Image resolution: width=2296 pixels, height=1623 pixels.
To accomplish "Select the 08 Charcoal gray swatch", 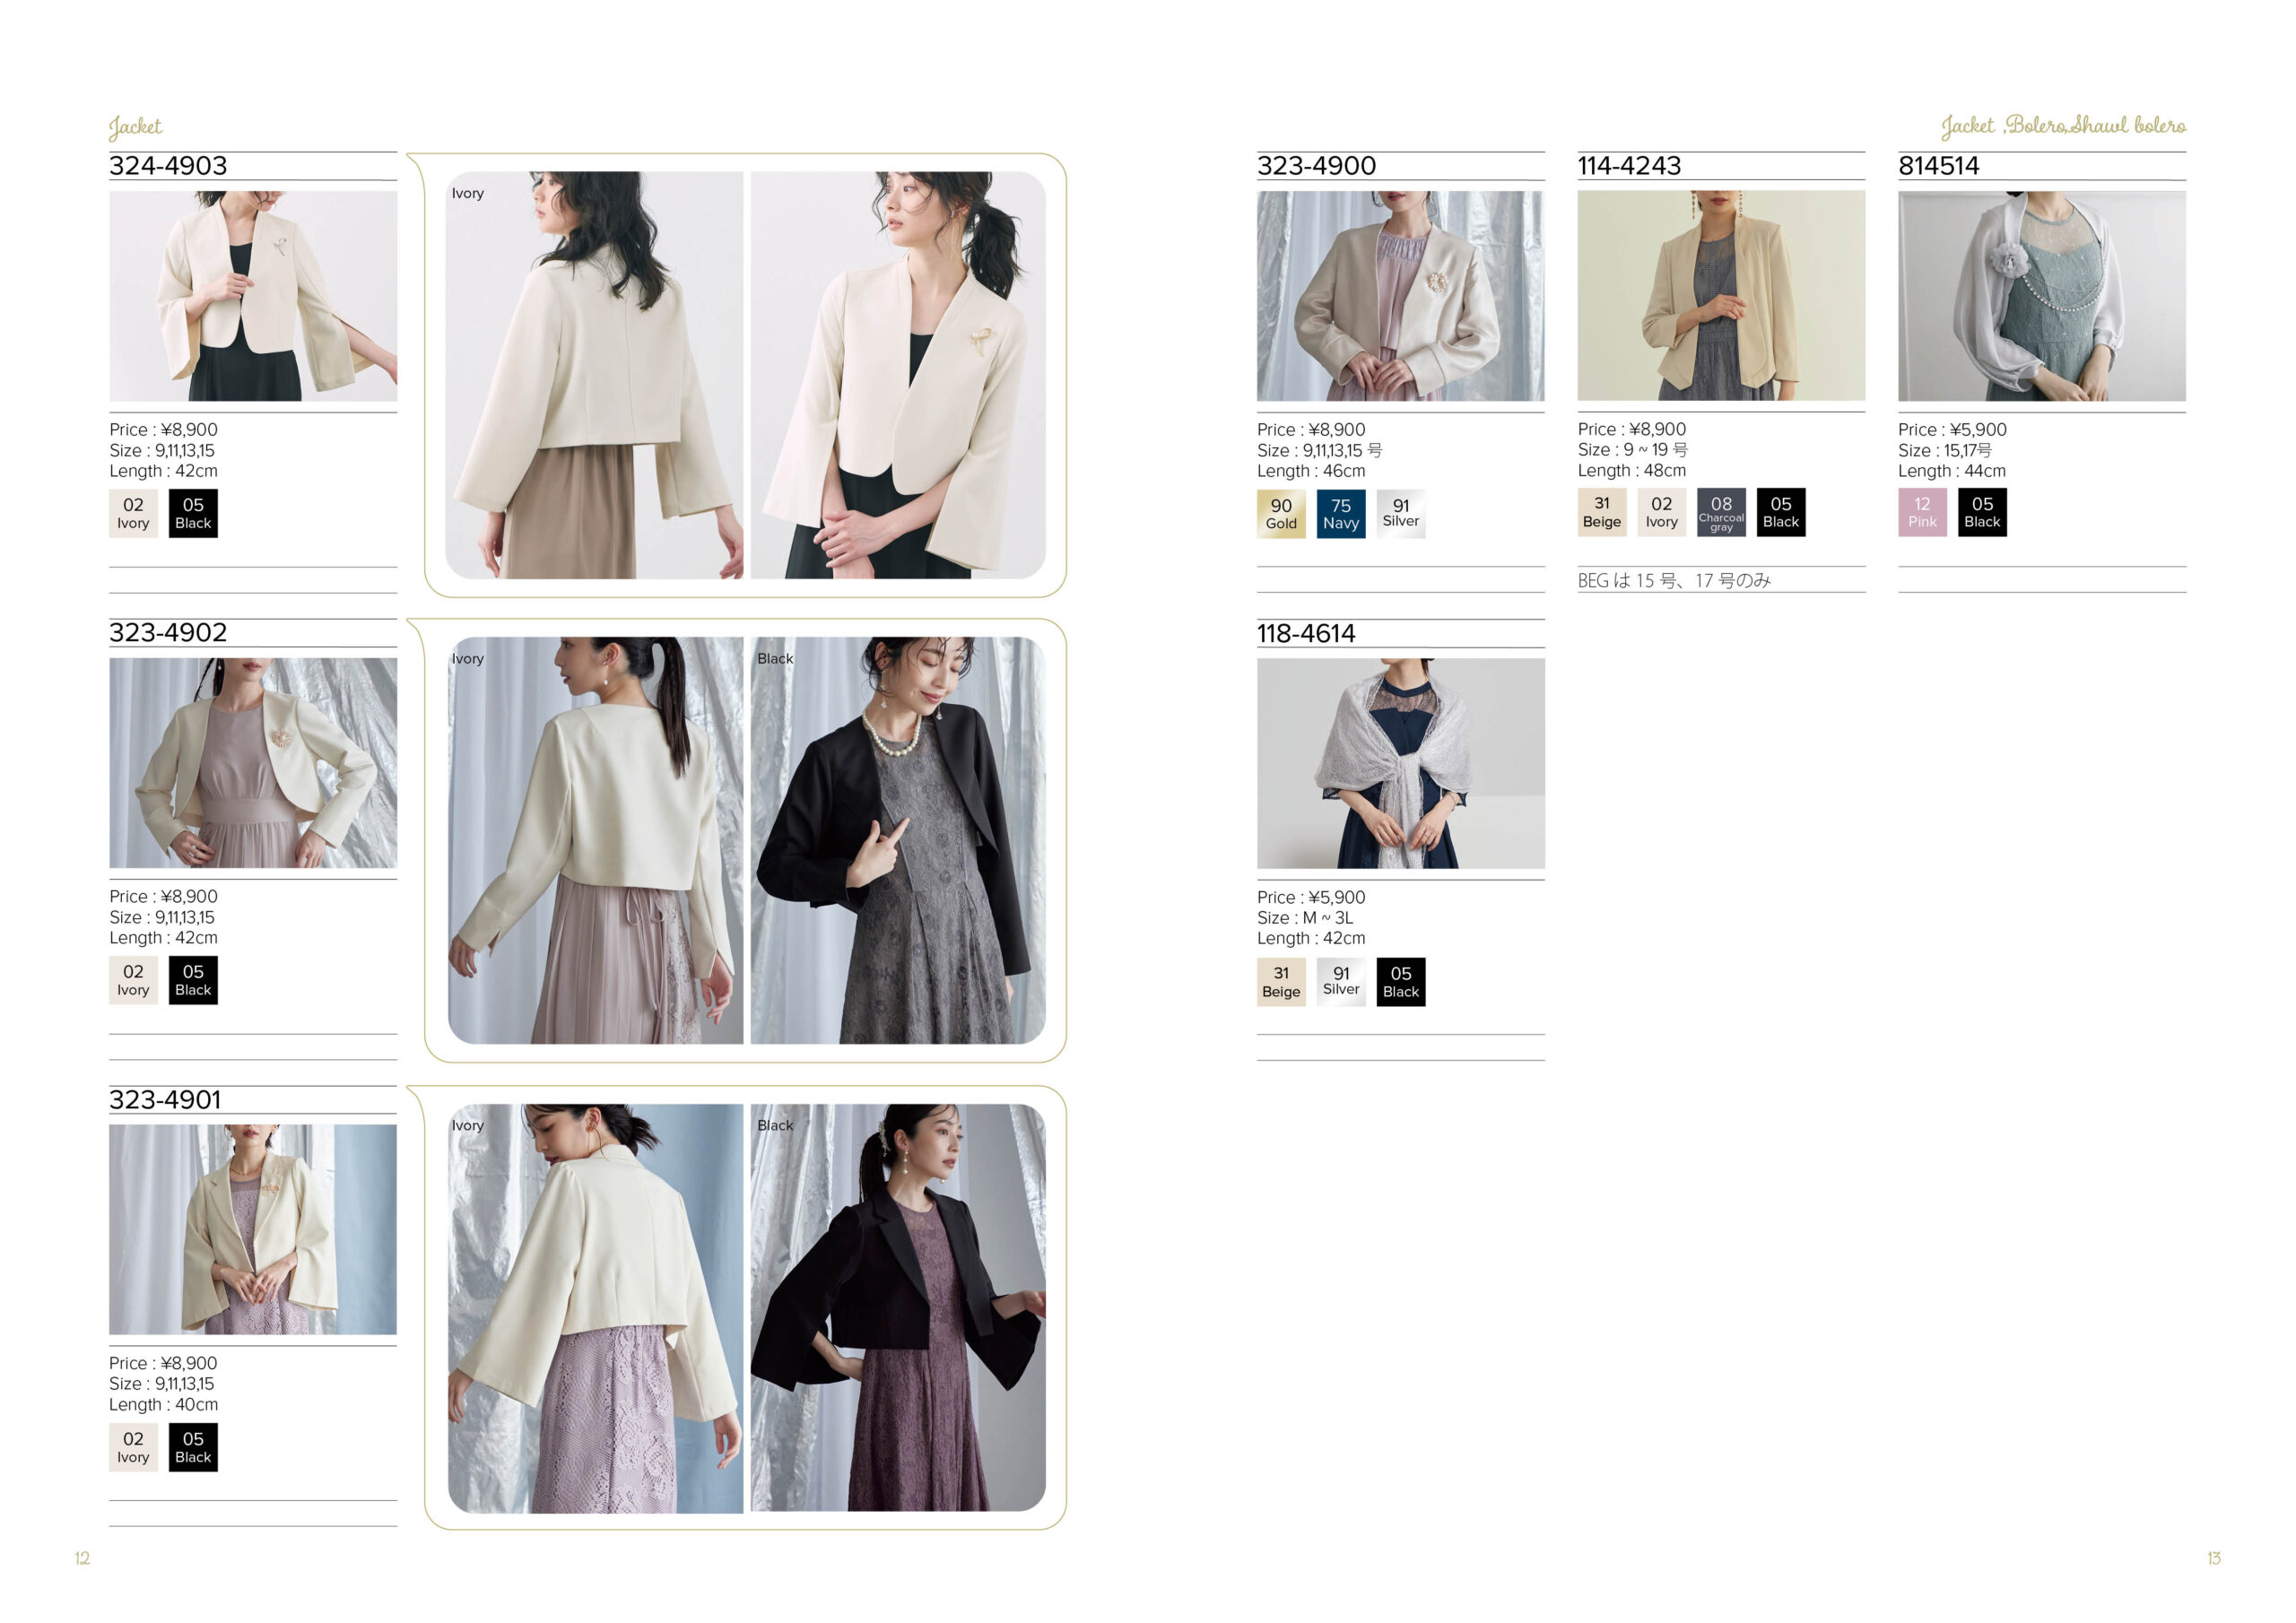I will click(x=1721, y=512).
